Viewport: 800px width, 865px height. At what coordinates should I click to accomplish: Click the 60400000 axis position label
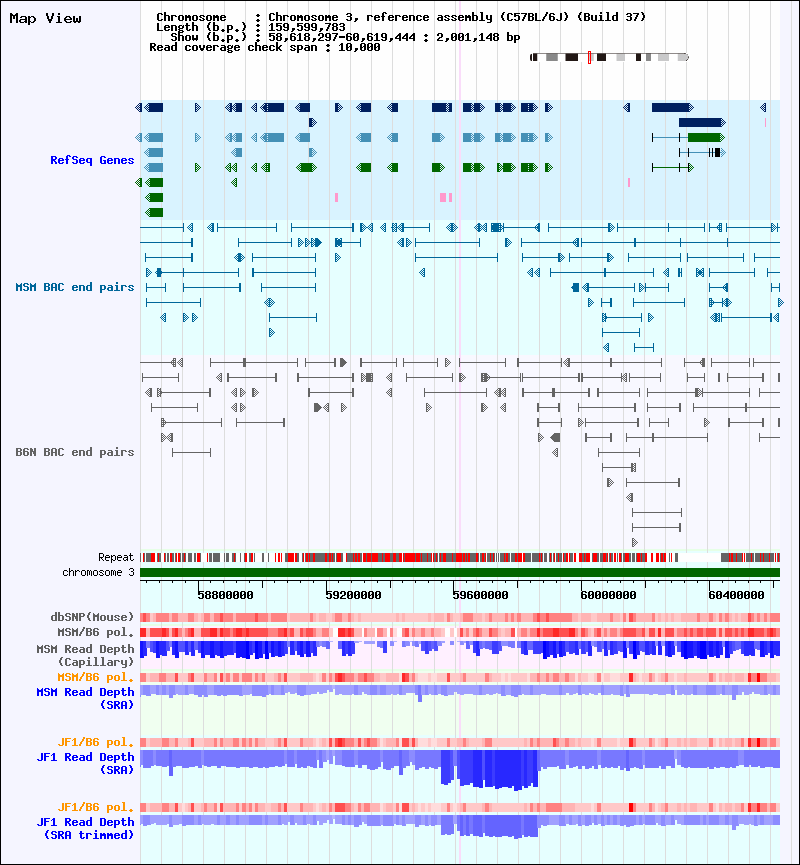point(736,595)
